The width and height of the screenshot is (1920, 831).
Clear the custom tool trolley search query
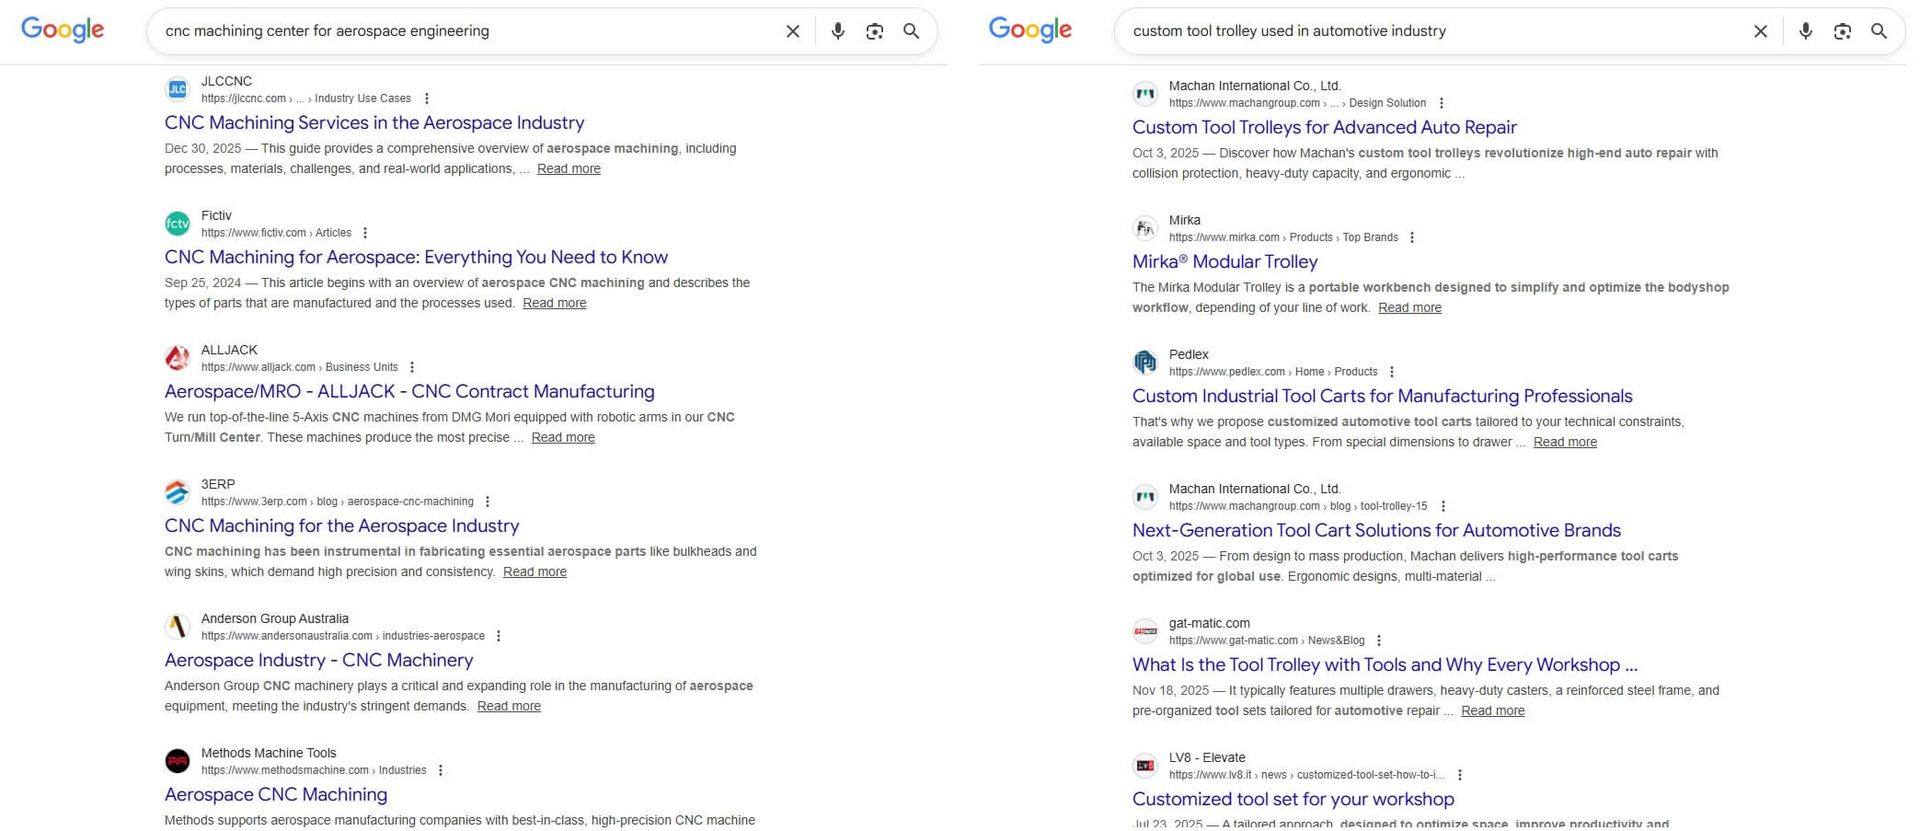(x=1760, y=31)
